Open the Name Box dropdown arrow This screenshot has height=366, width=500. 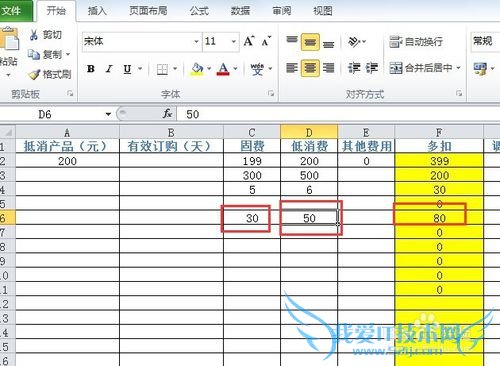[108, 114]
